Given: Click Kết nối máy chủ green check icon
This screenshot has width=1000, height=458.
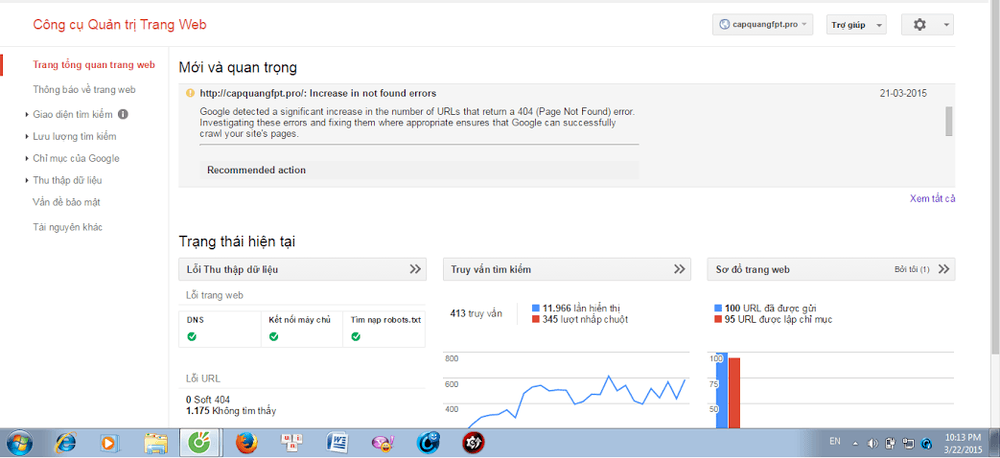Looking at the screenshot, I should tap(274, 336).
